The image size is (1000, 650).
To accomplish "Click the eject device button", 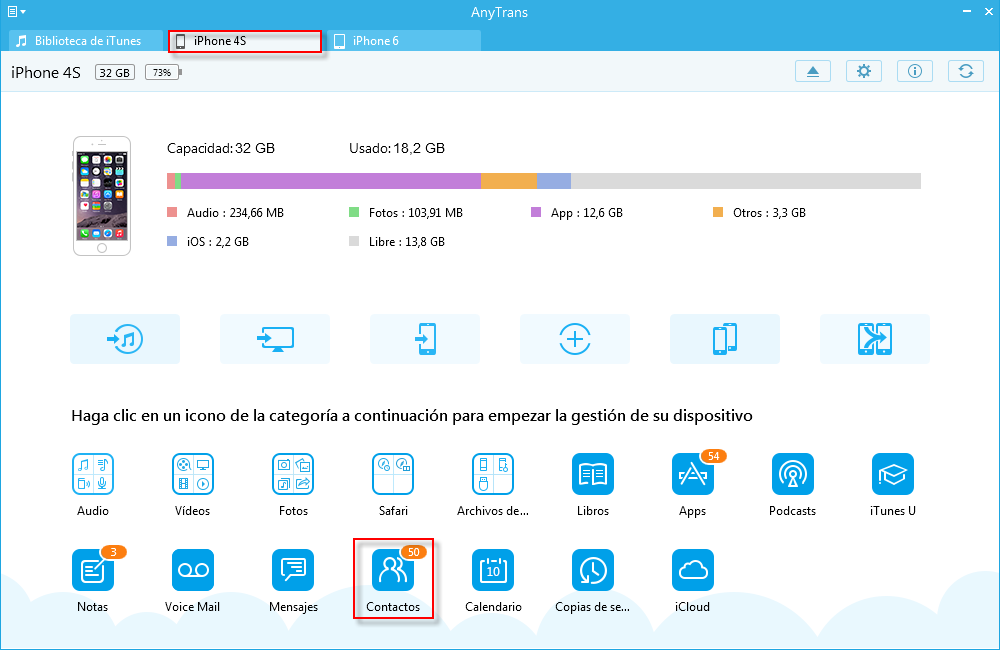I will pos(813,71).
